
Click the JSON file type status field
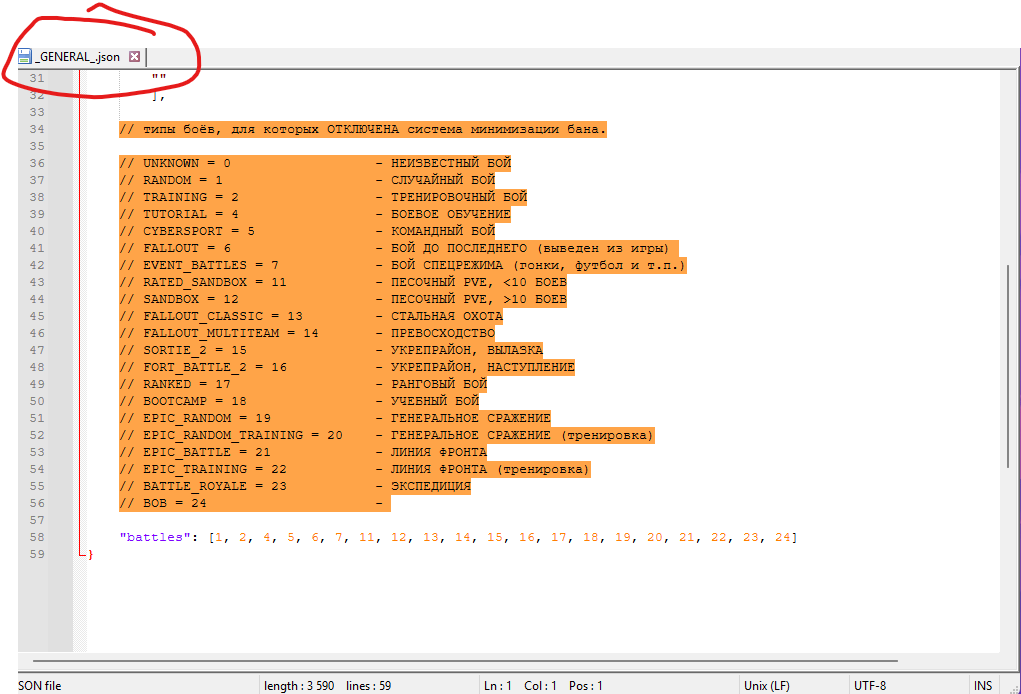[x=40, y=685]
